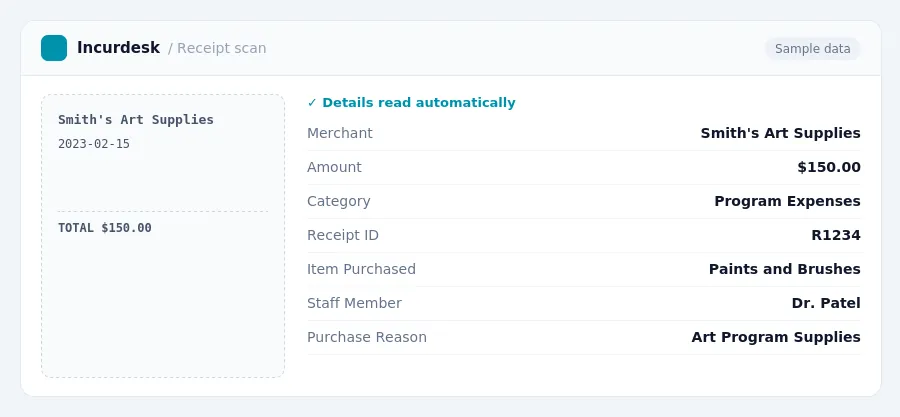Click the Dr. Patel value
The image size is (900, 417).
pos(826,303)
